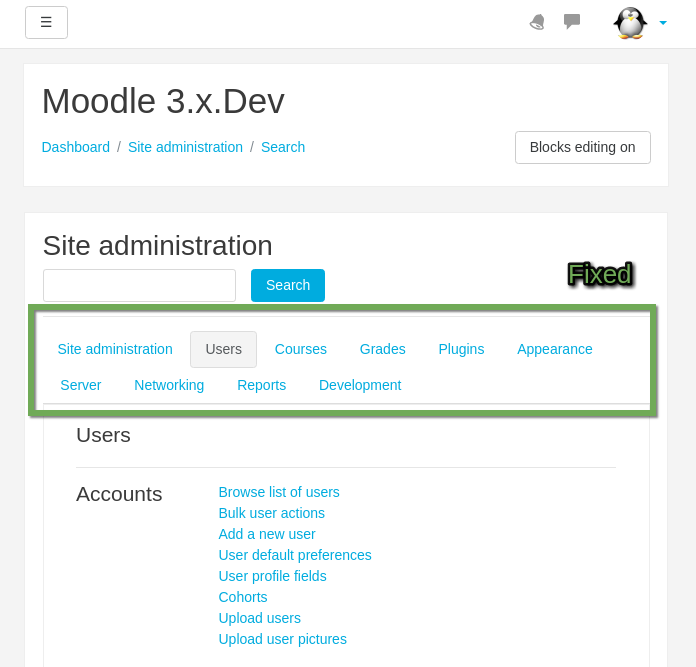The image size is (696, 667).
Task: Open the Reports tab
Action: pyautogui.click(x=261, y=385)
